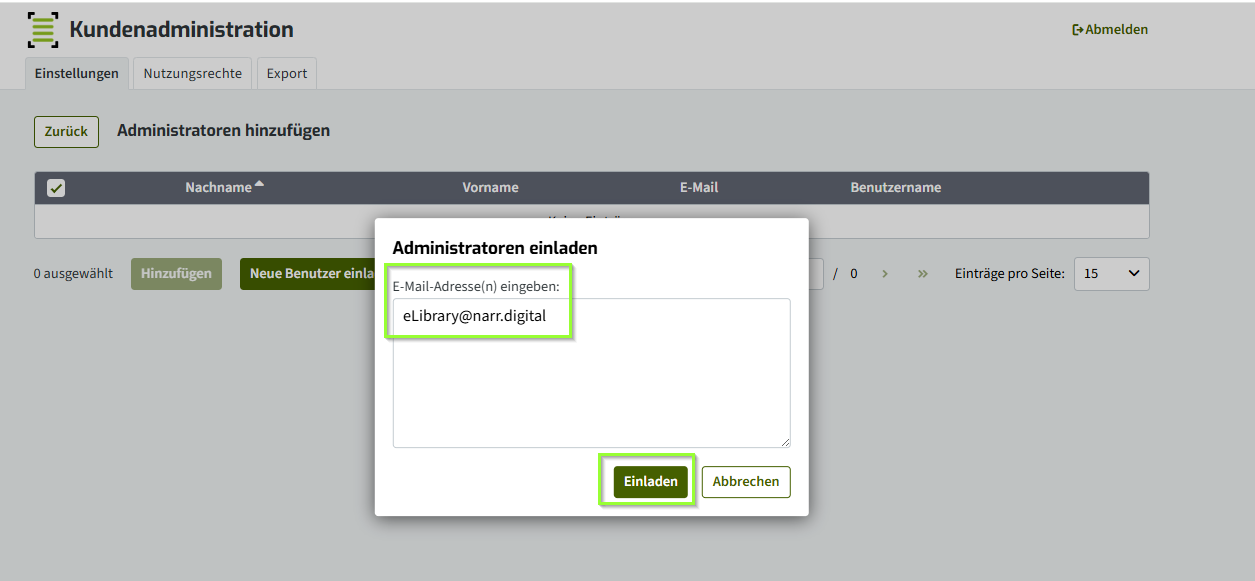Screen dimensions: 1255x581
Task: Select the Einstellungen tab
Action: [x=77, y=74]
